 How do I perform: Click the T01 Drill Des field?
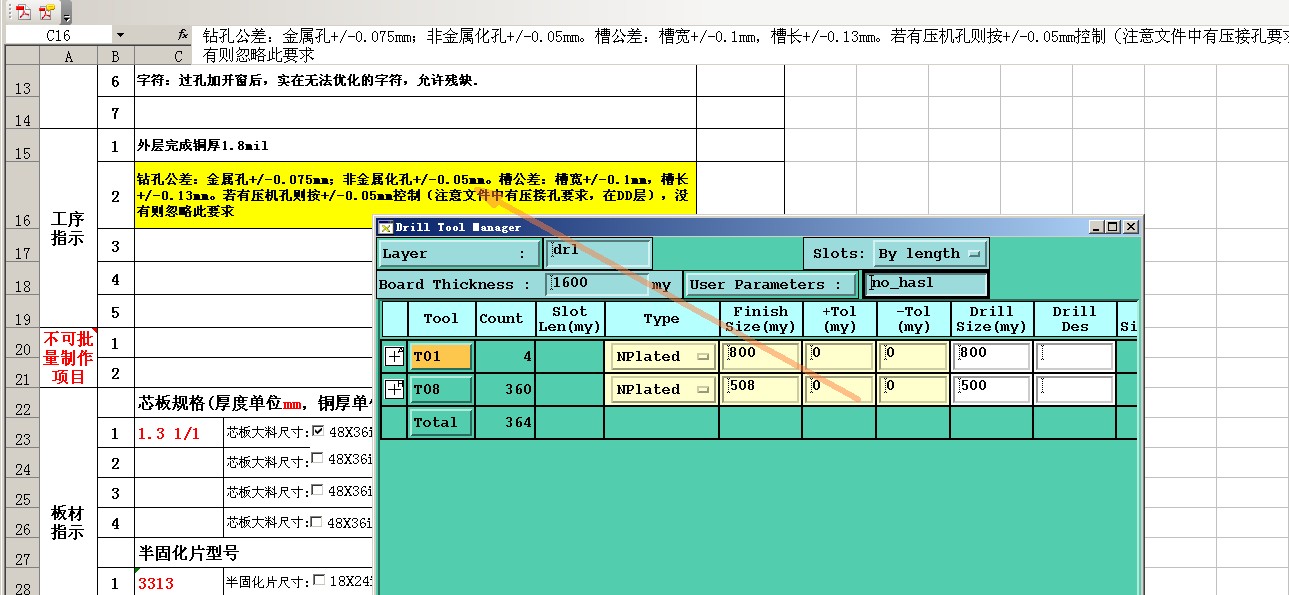point(1075,356)
